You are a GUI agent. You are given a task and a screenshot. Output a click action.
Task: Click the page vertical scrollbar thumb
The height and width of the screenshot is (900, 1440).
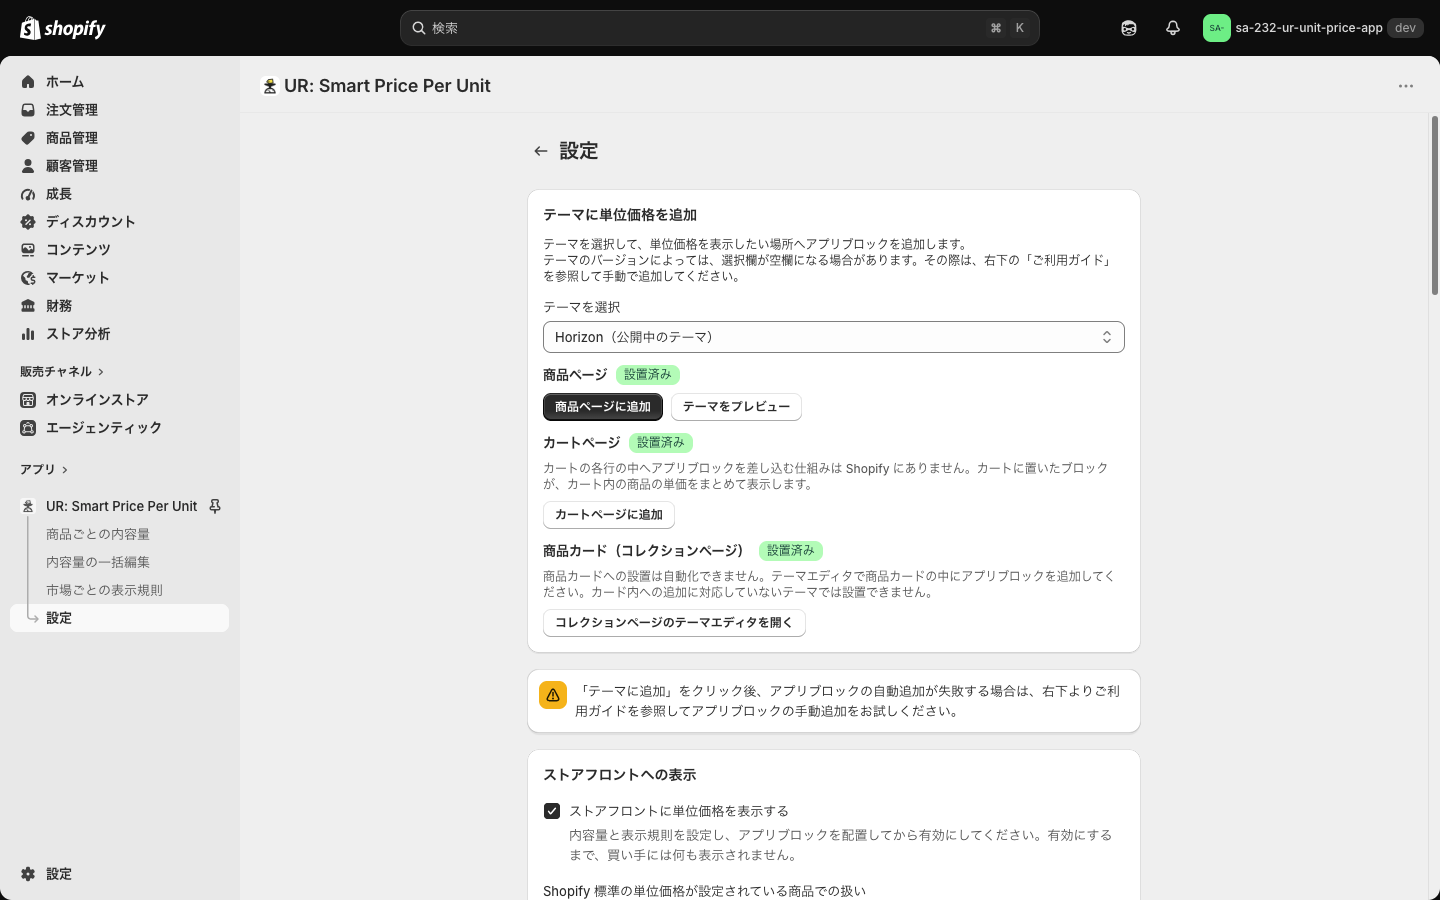tap(1435, 206)
